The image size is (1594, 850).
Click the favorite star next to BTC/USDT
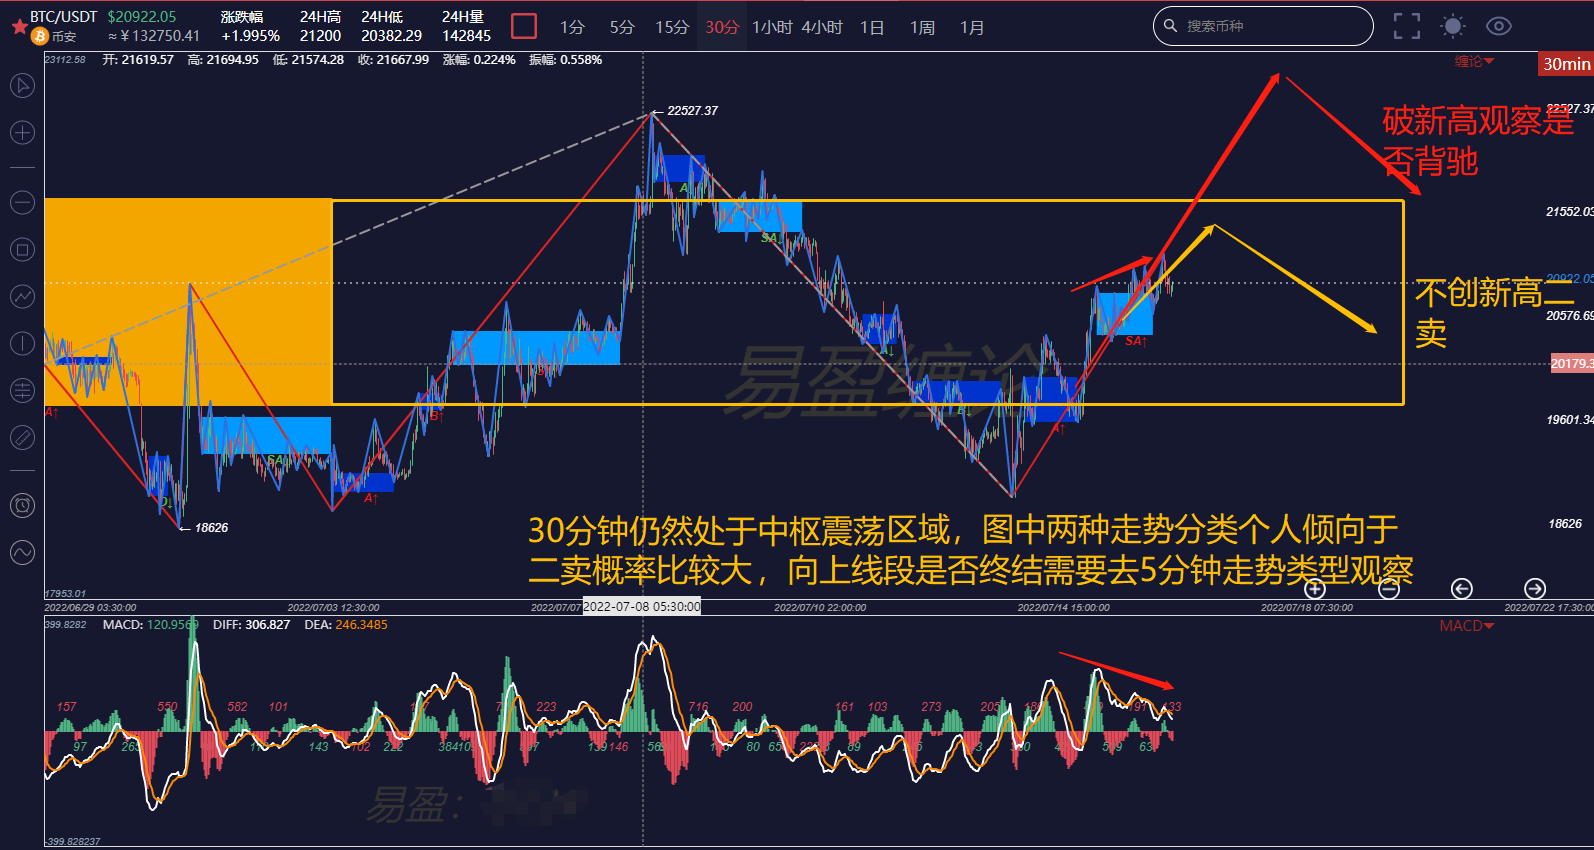coord(19,26)
